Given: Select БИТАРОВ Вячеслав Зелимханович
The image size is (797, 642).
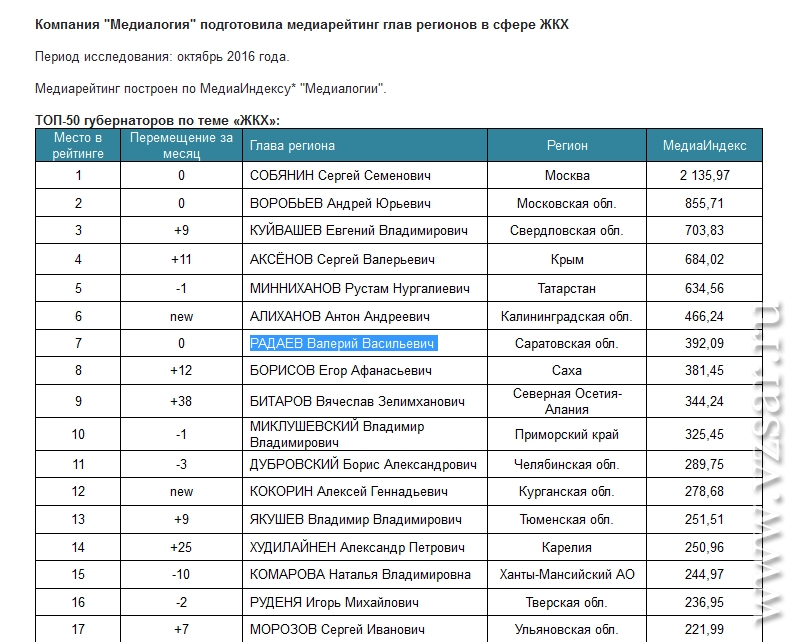Looking at the screenshot, I should point(357,401).
